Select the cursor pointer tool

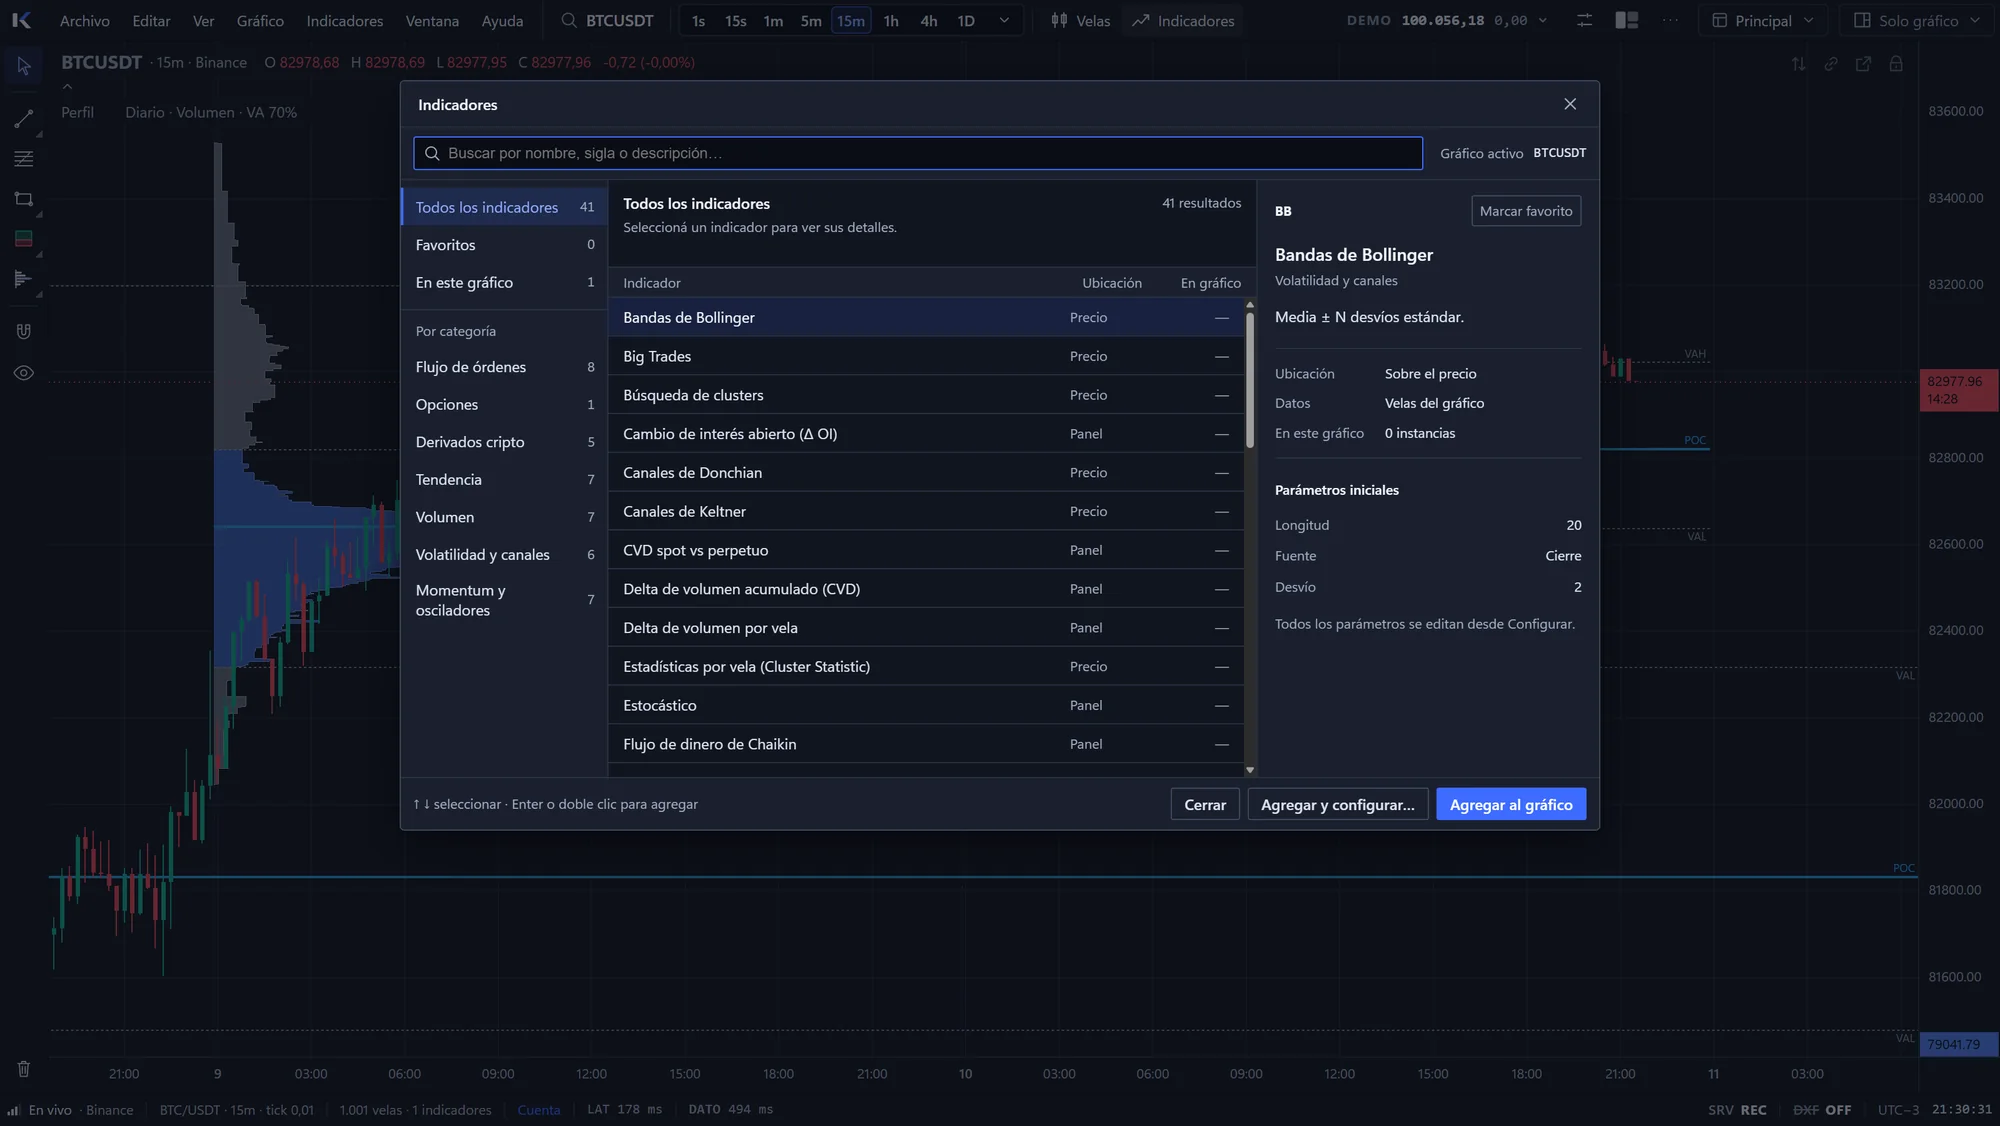click(24, 66)
